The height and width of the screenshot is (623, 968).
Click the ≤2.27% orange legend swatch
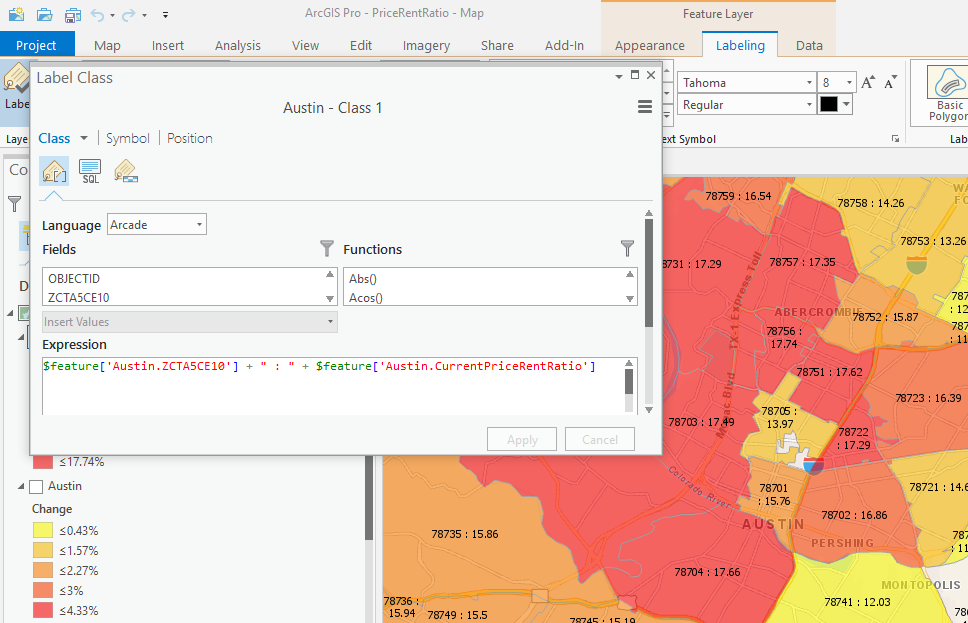click(43, 570)
